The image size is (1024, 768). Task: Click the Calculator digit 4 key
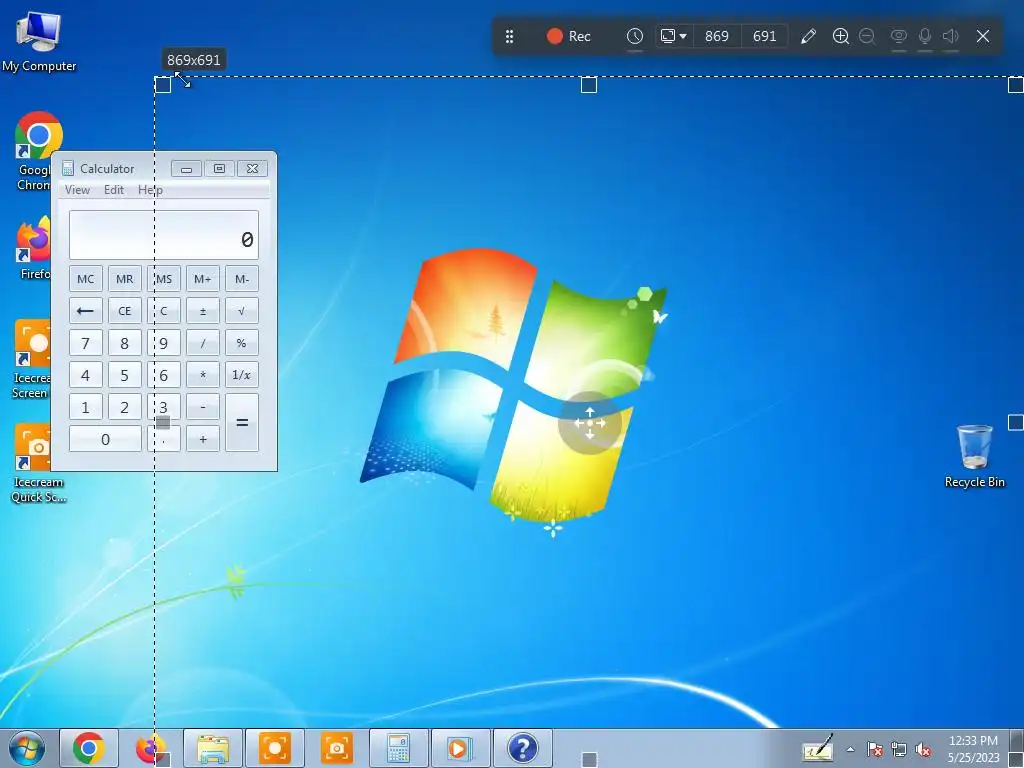(x=86, y=375)
